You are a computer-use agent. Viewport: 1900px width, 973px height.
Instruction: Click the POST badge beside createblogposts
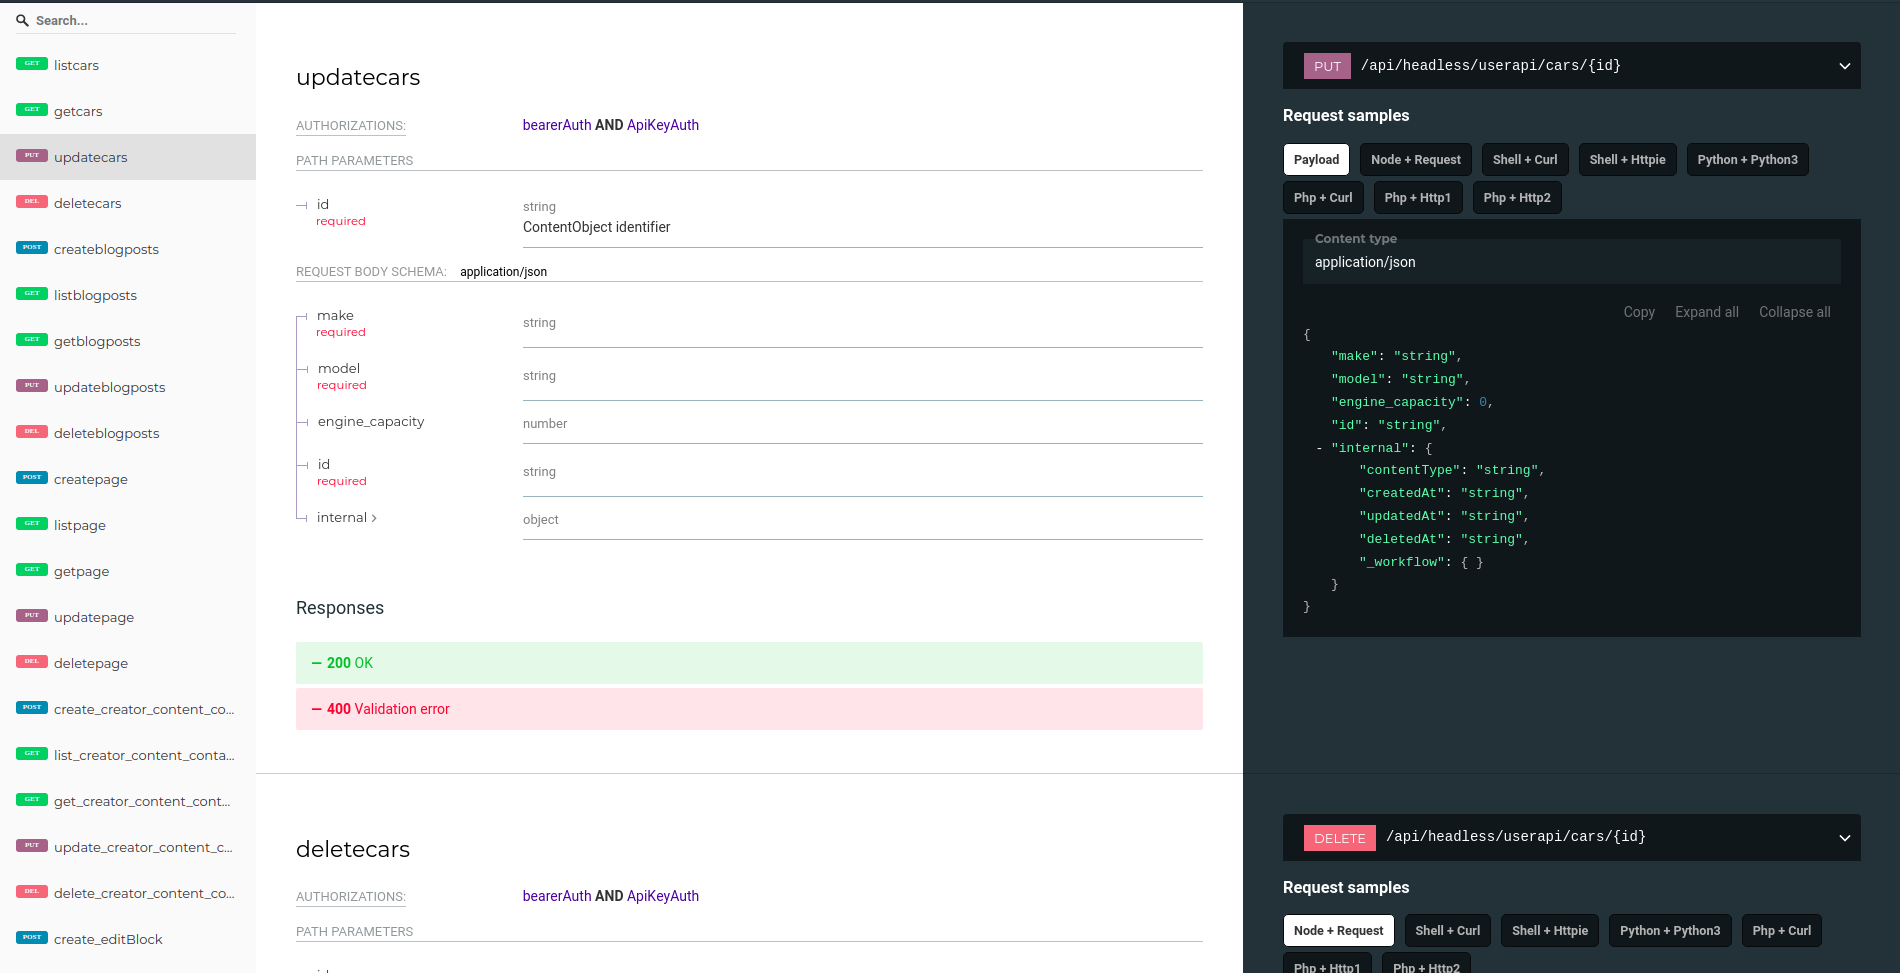(32, 248)
